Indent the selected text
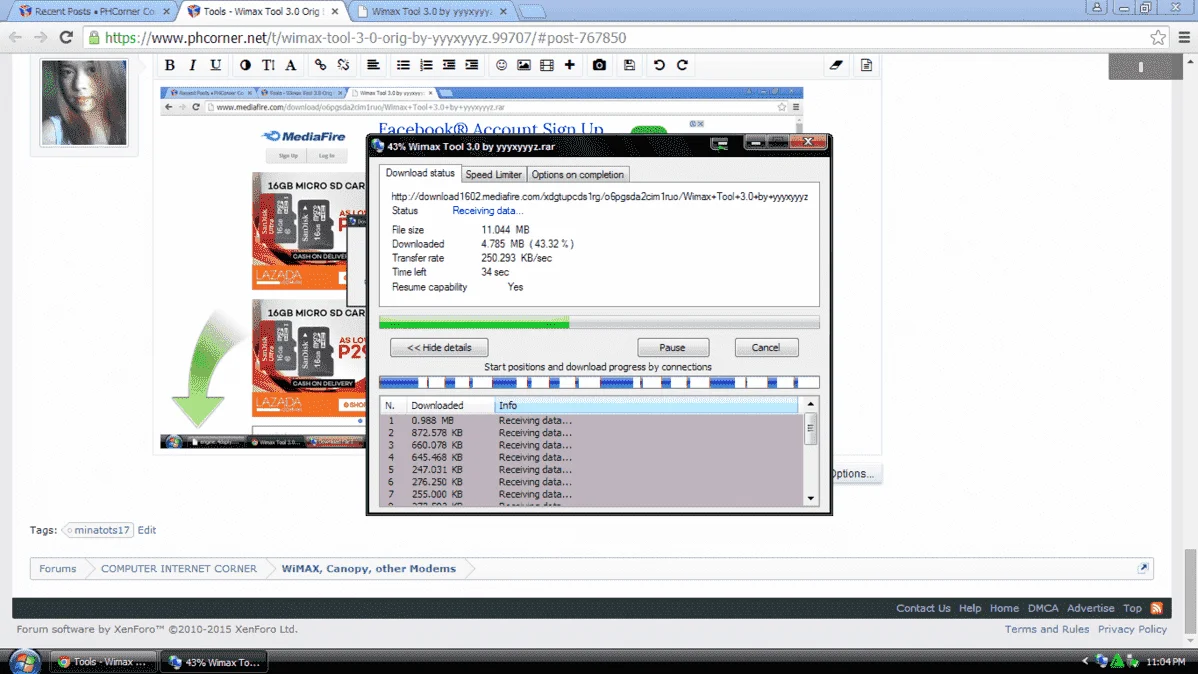The height and width of the screenshot is (674, 1198). pos(471,65)
